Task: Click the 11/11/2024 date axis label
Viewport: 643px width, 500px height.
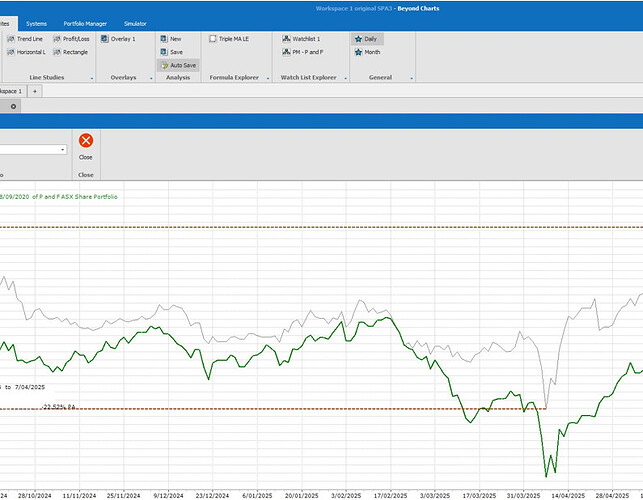Action: pos(79,495)
